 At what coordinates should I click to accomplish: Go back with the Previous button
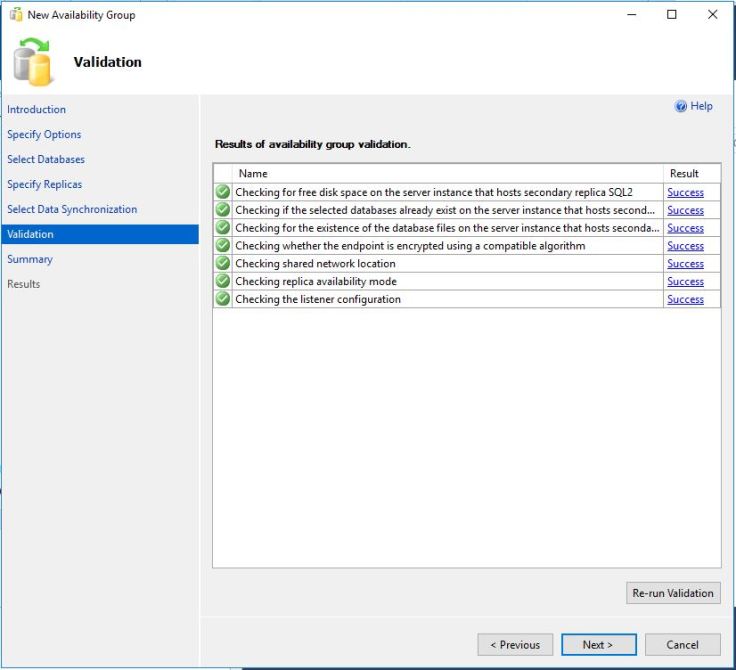(515, 645)
